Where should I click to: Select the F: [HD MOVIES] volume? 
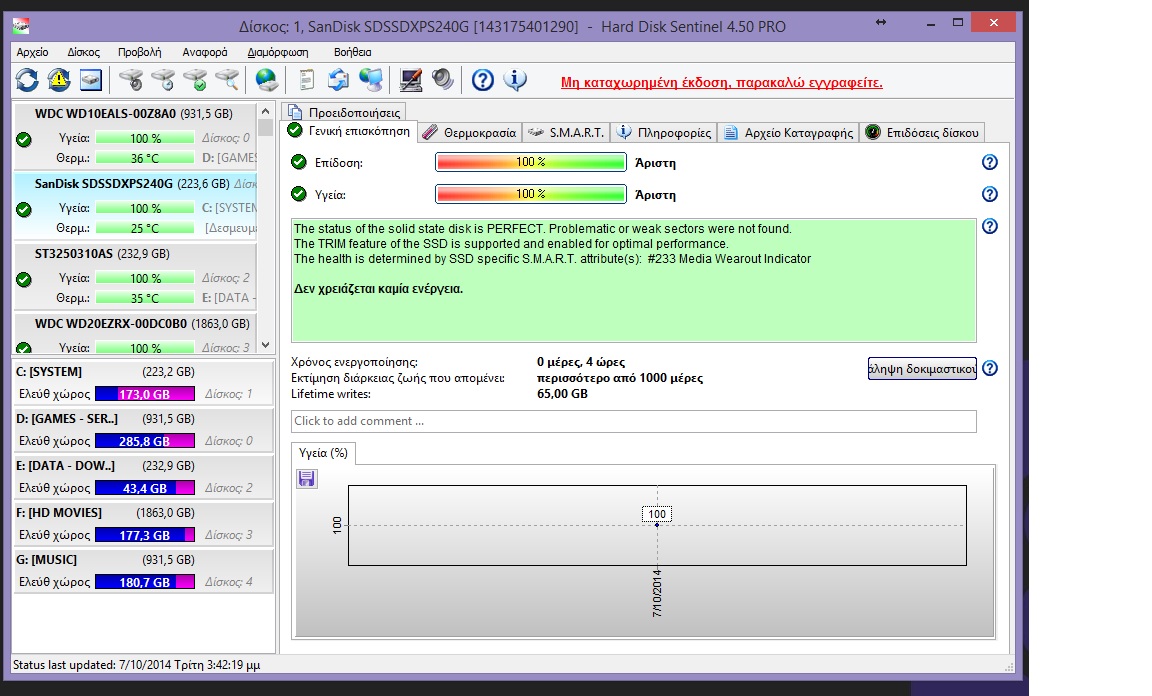click(x=143, y=524)
